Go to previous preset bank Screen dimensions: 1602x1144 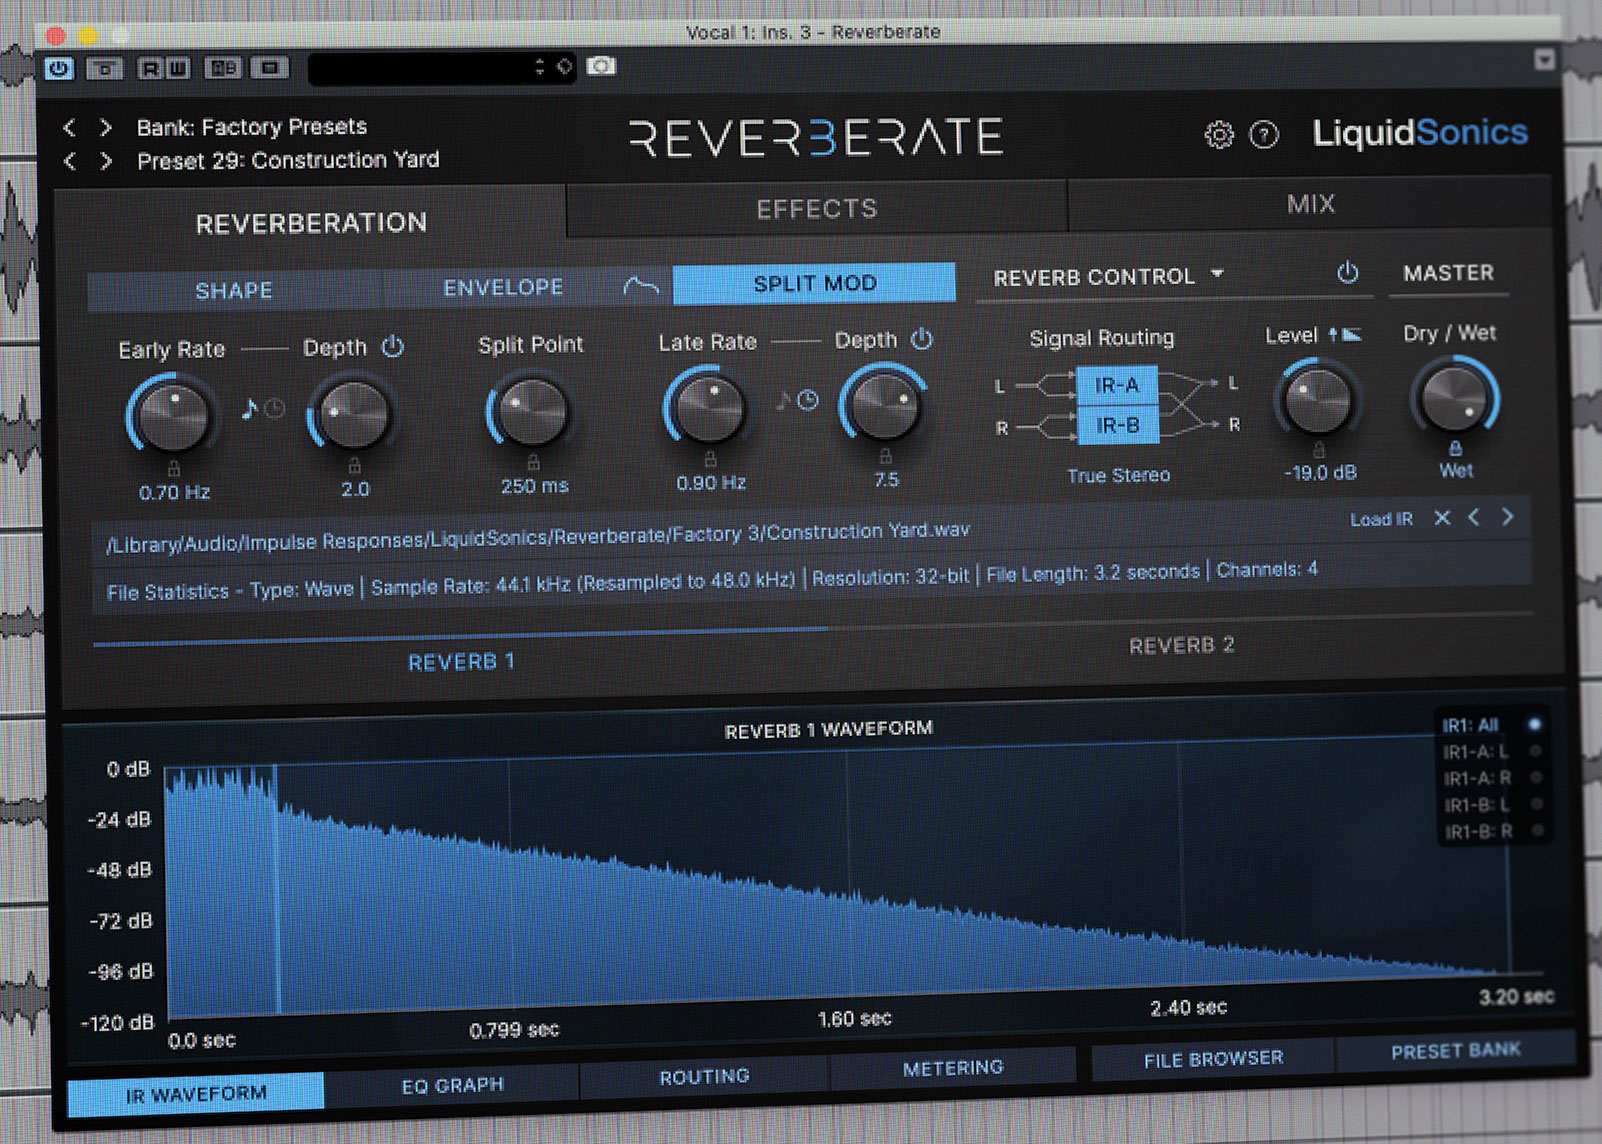pyautogui.click(x=69, y=128)
